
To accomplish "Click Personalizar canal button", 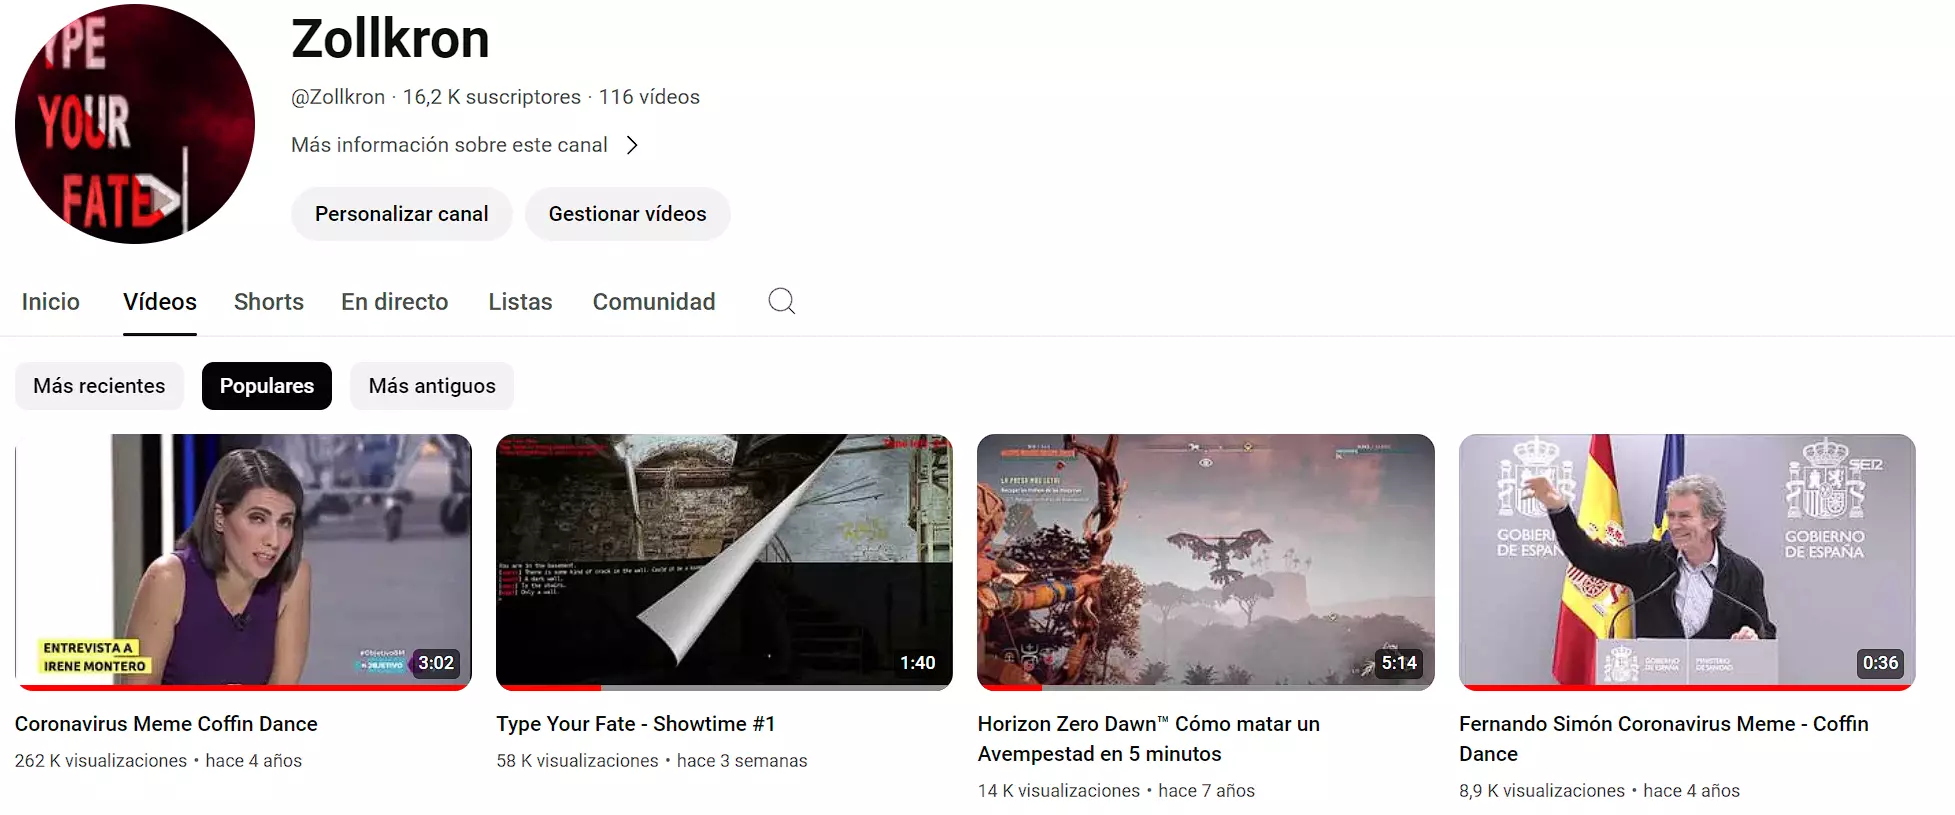I will [x=402, y=214].
